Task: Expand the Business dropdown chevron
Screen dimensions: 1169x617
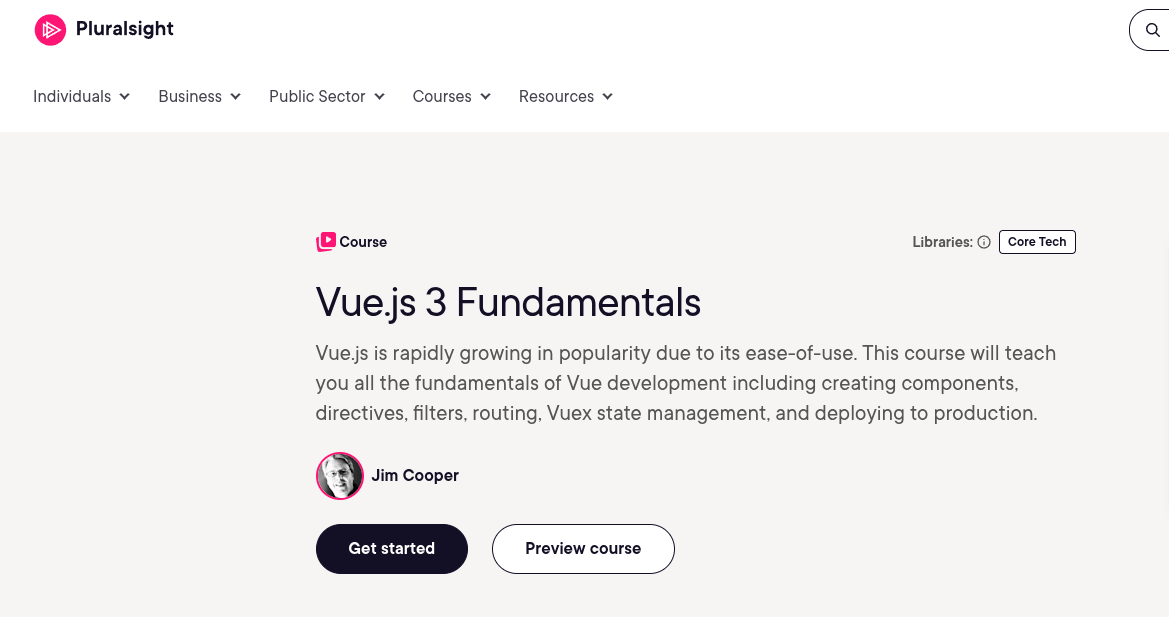Action: [x=236, y=97]
